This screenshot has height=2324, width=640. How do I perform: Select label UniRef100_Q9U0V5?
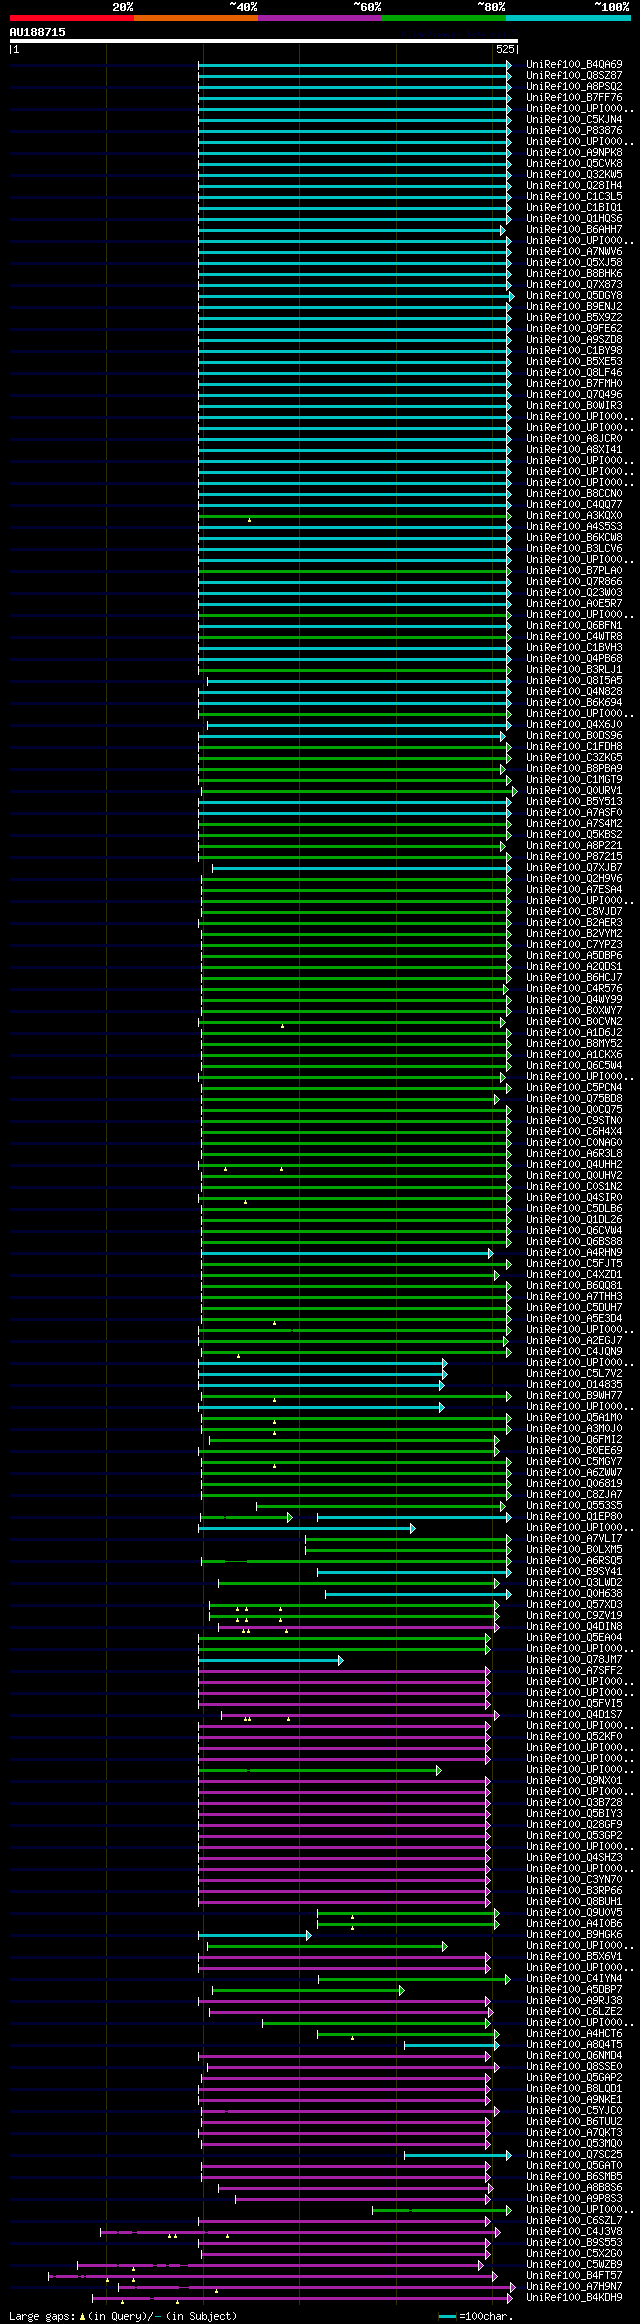point(574,1913)
